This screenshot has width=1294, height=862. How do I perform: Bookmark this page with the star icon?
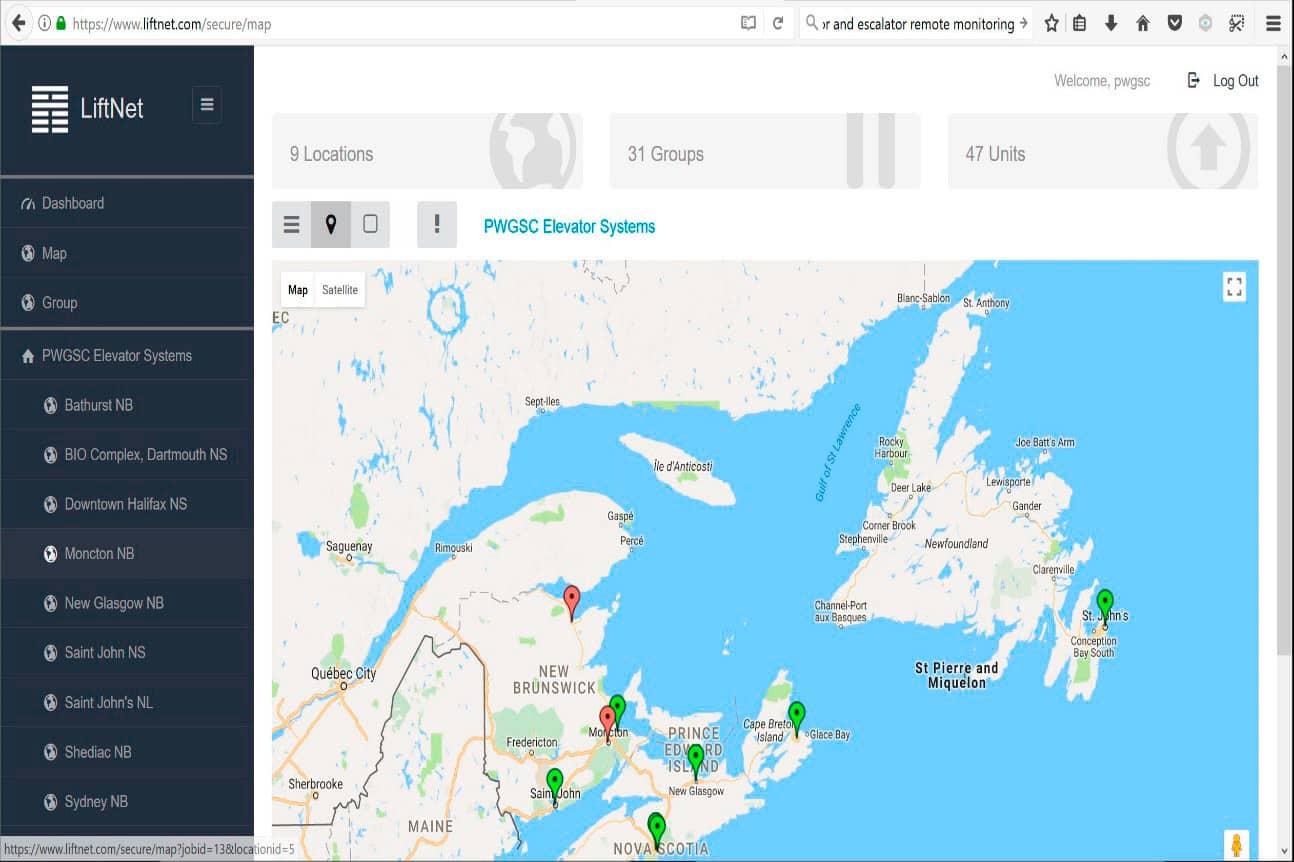coord(1051,23)
